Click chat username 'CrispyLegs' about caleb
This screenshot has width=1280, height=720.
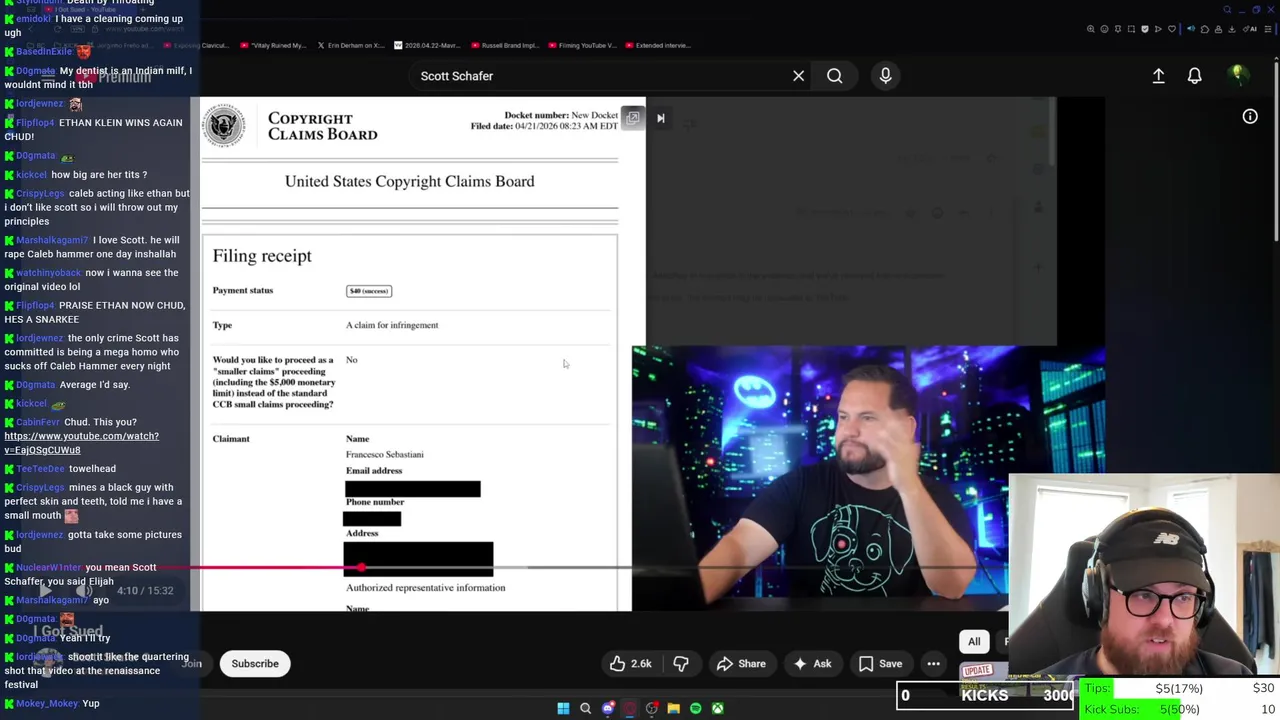coord(40,193)
